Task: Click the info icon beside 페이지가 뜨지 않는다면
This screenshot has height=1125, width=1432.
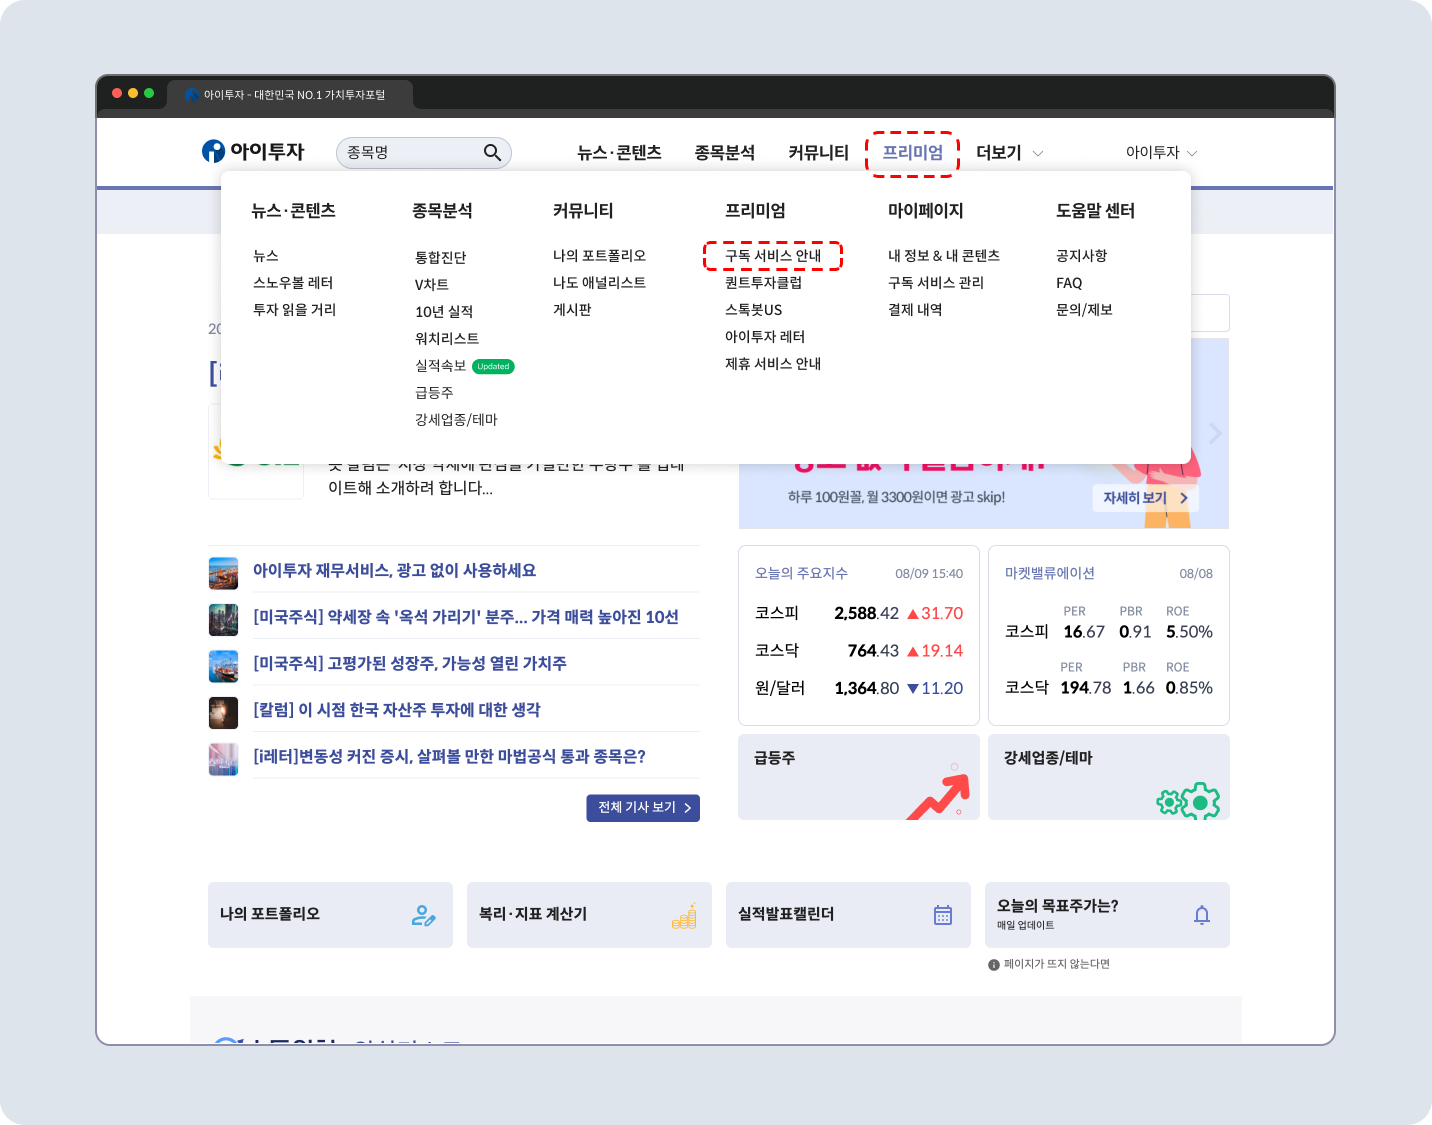Action: (994, 965)
